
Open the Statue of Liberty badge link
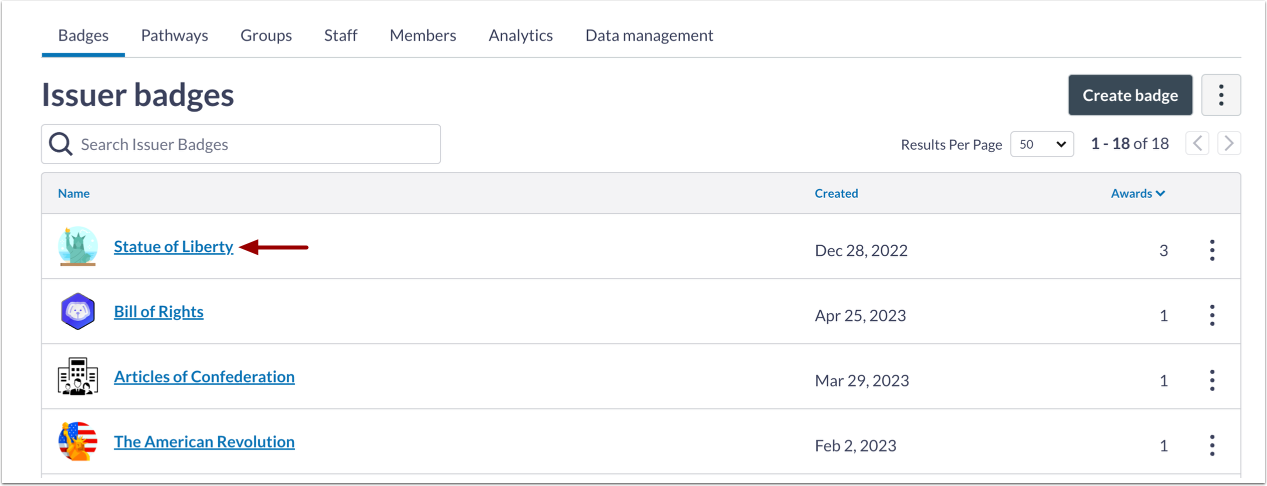[173, 247]
